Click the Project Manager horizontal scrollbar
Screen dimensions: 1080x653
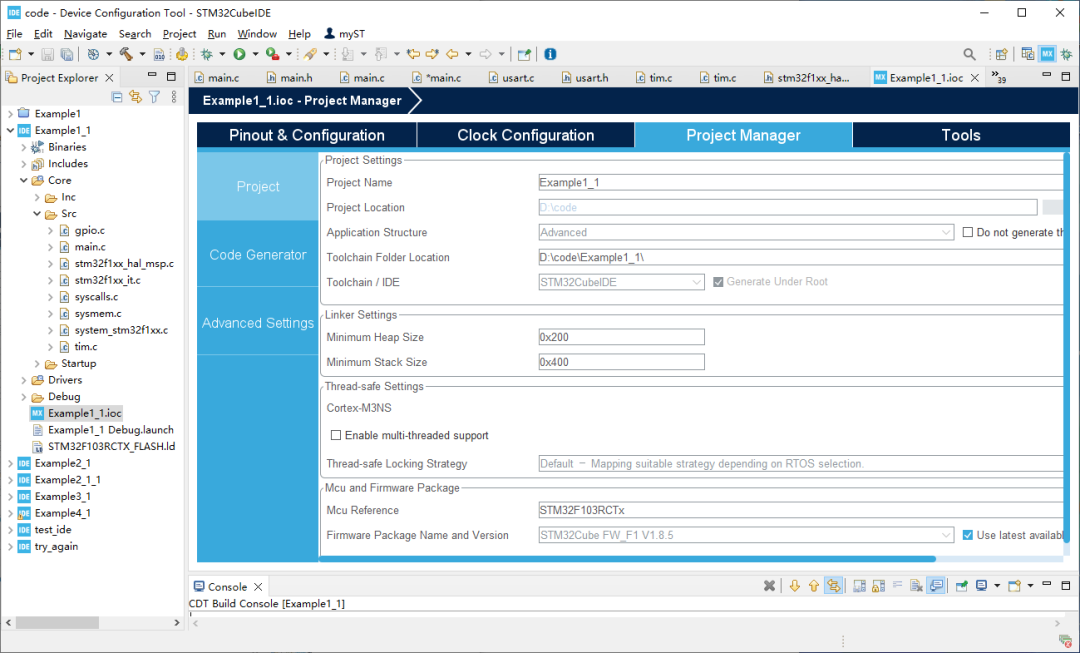(x=627, y=559)
